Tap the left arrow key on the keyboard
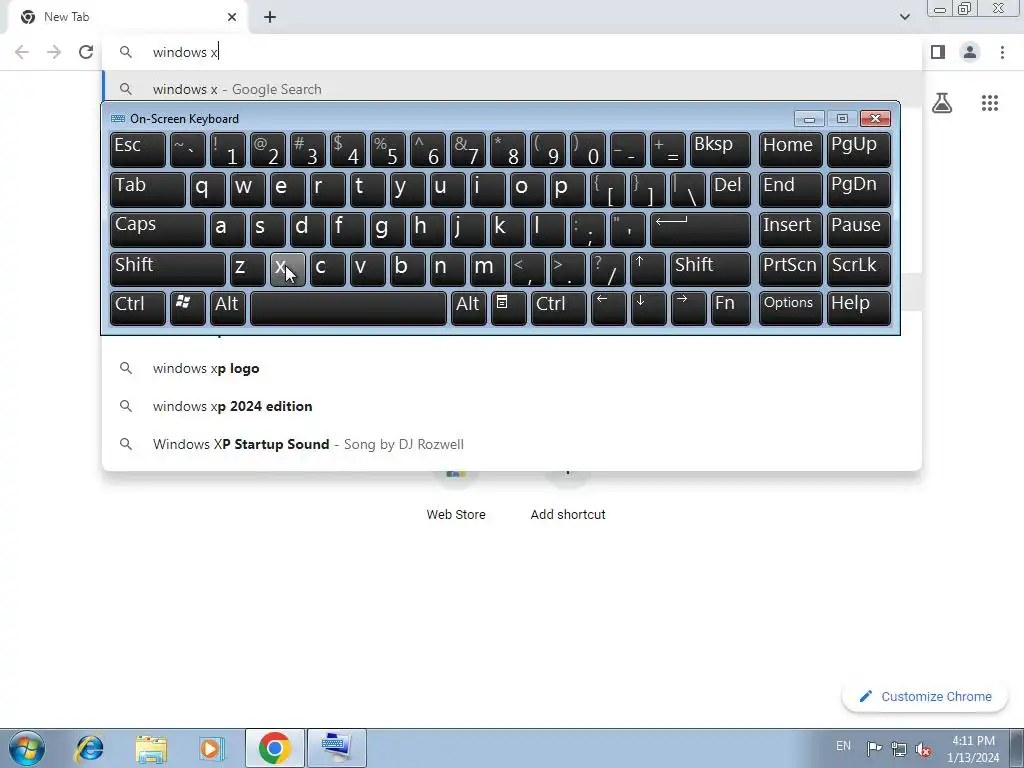 pos(608,308)
